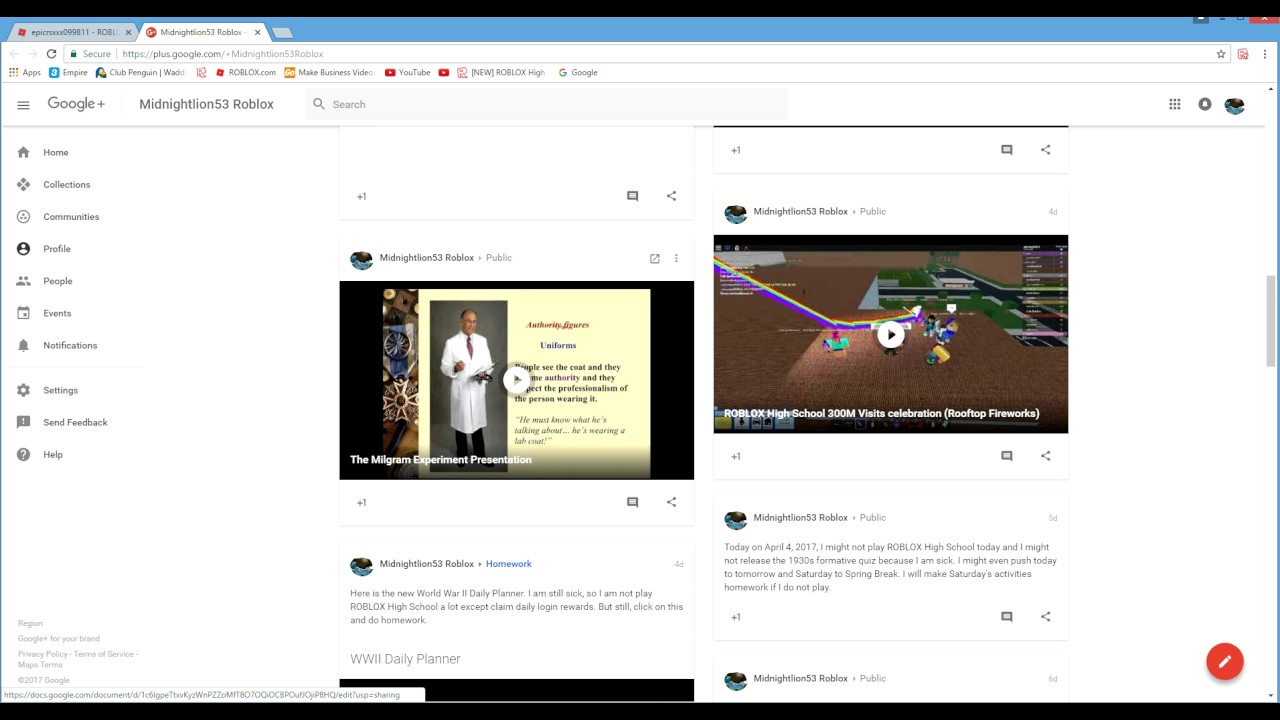Open the Club Penguin bookmark
Image resolution: width=1280 pixels, height=720 pixels.
point(140,72)
